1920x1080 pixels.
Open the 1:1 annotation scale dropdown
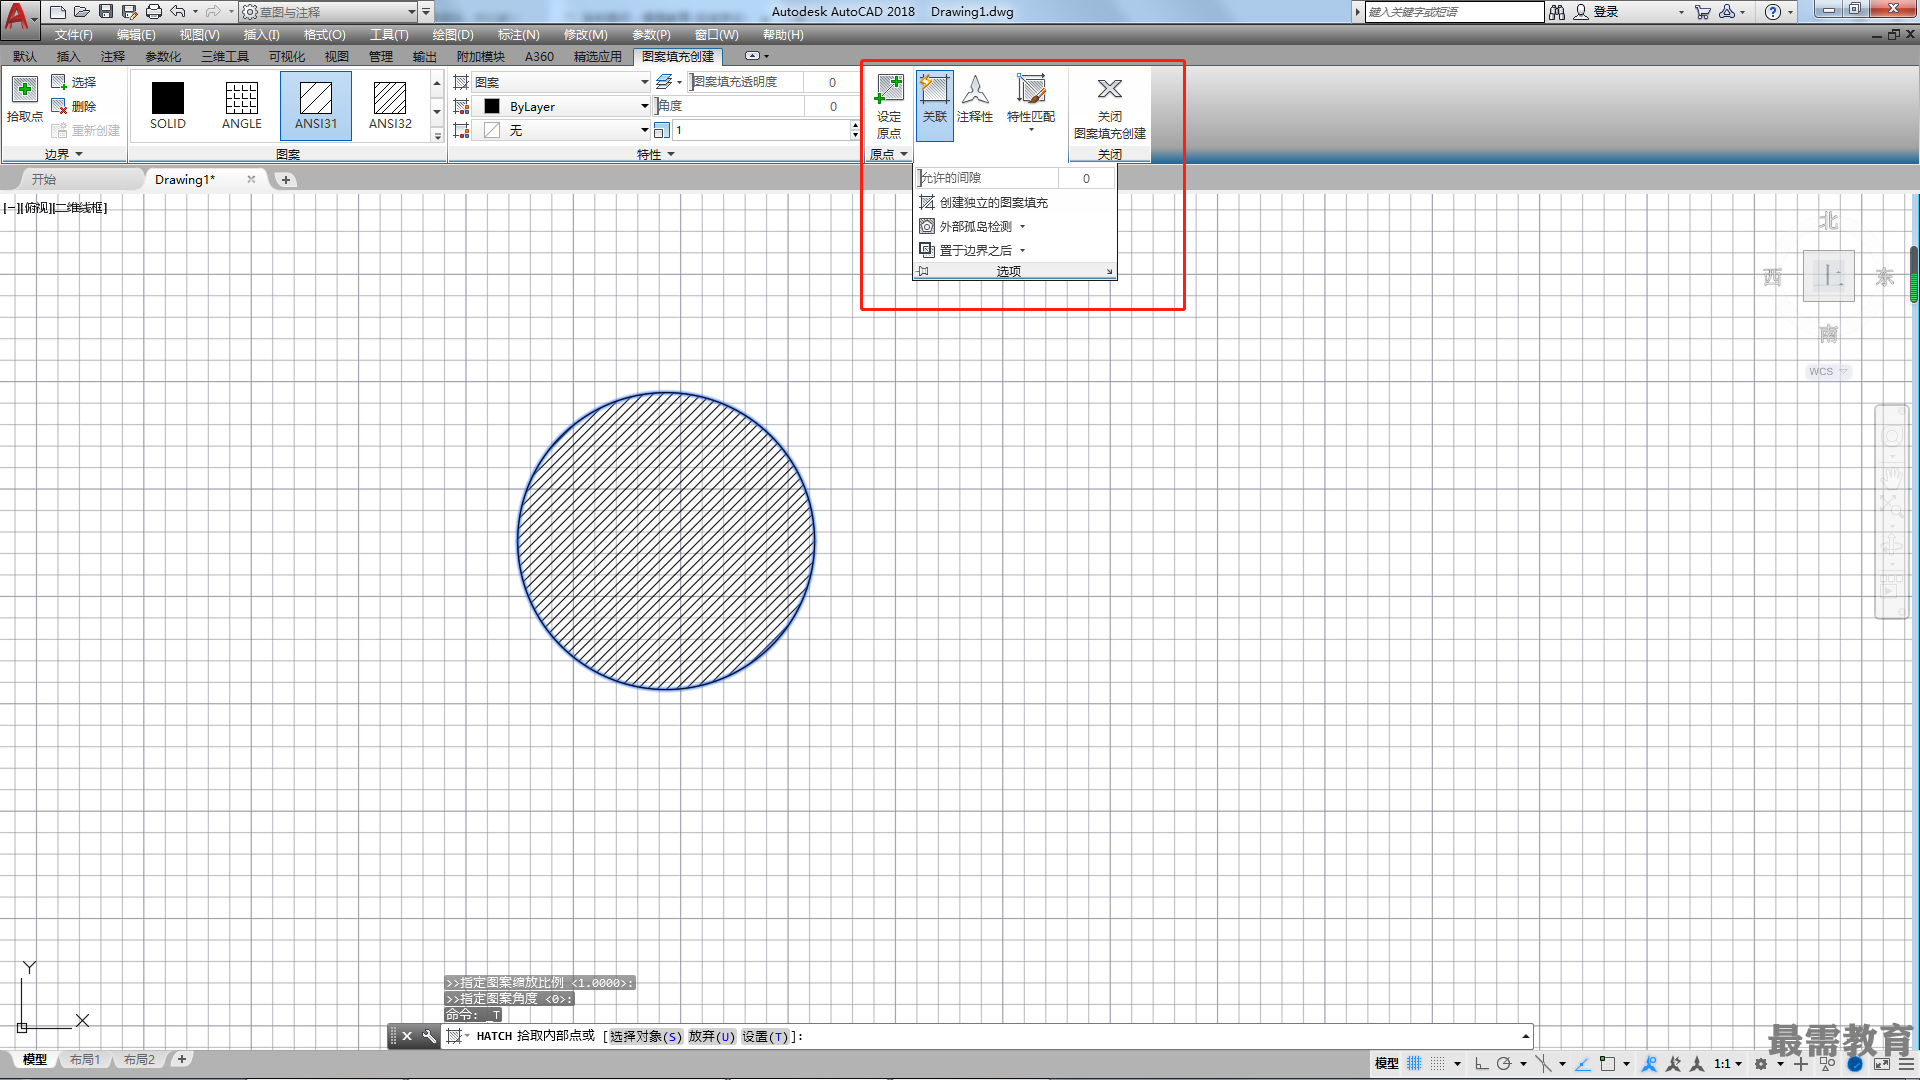(x=1728, y=1064)
